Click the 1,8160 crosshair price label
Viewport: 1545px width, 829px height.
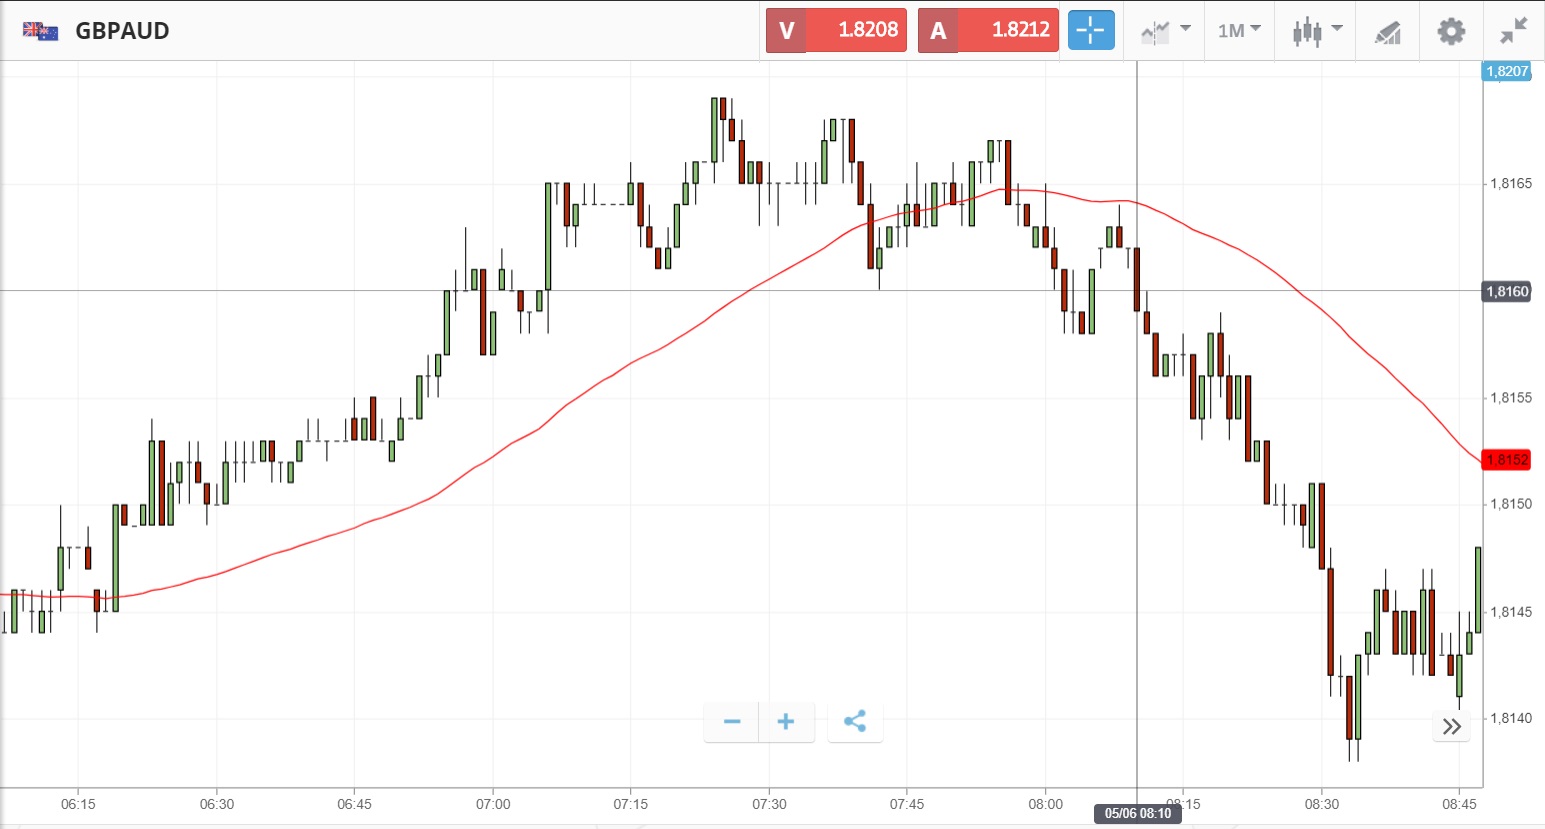1507,292
